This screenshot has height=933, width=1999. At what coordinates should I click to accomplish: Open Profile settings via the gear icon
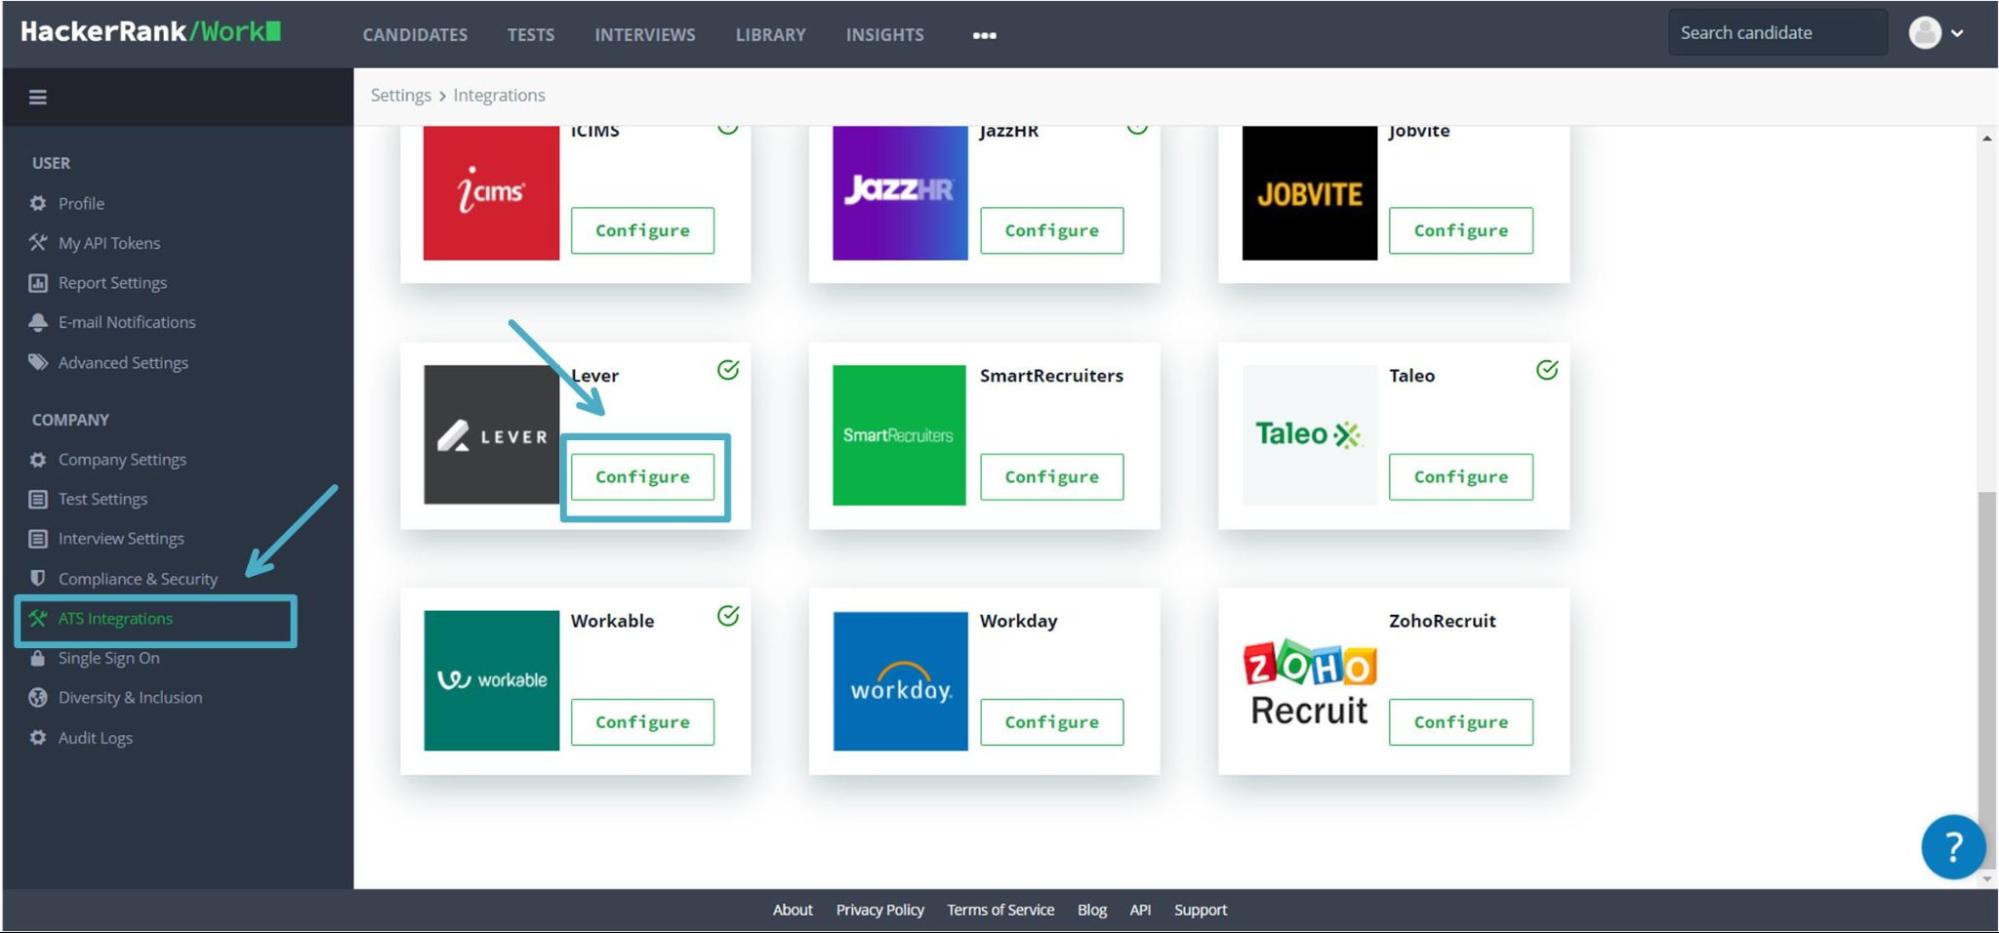click(x=38, y=203)
